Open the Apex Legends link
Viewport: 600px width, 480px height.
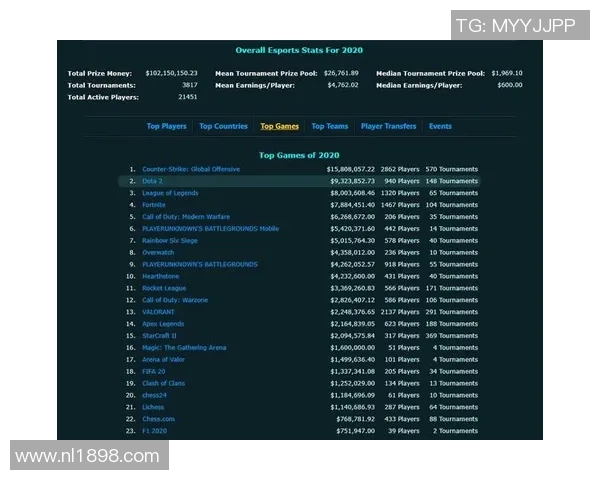pos(164,324)
